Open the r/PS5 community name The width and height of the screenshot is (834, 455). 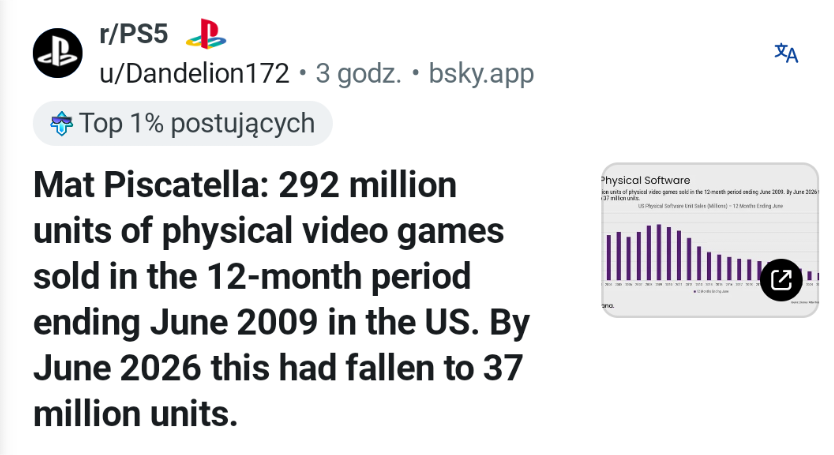(x=134, y=34)
